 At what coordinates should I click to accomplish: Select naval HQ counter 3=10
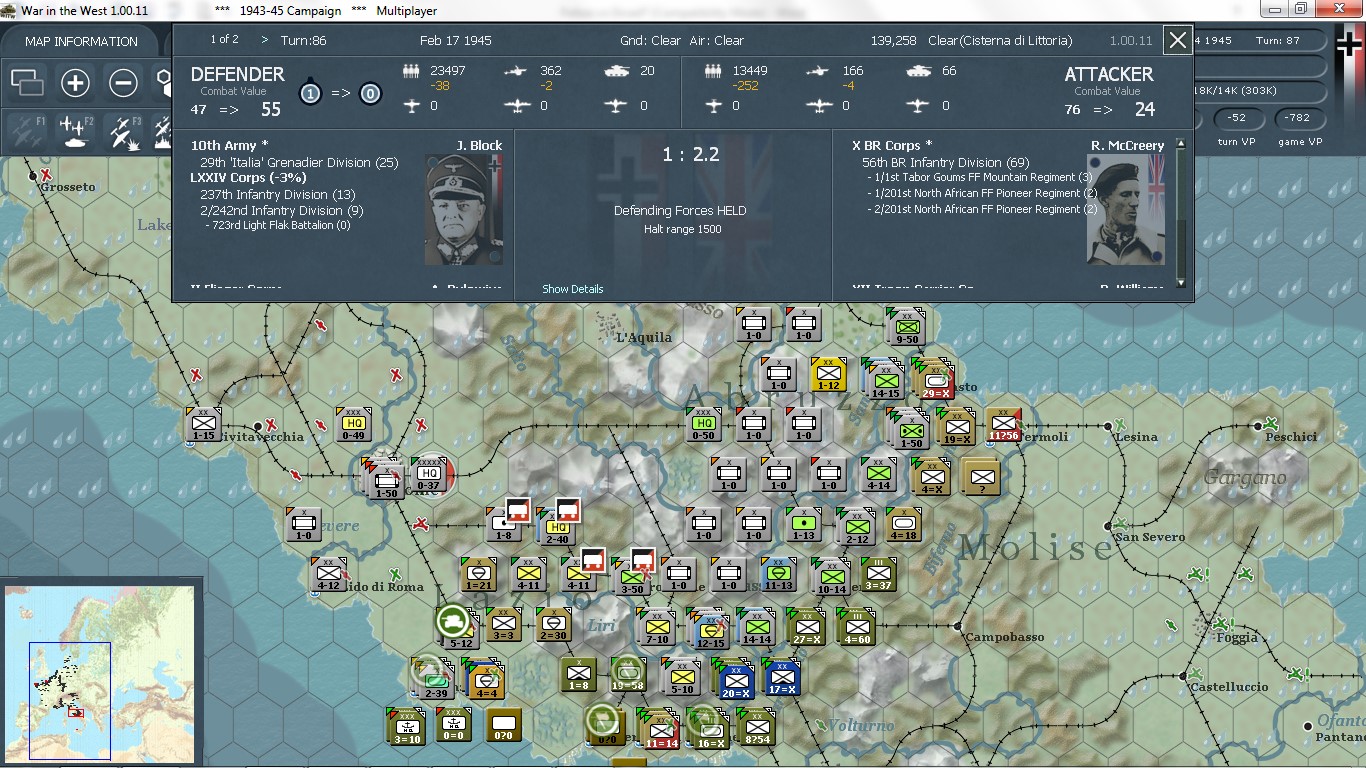click(405, 726)
